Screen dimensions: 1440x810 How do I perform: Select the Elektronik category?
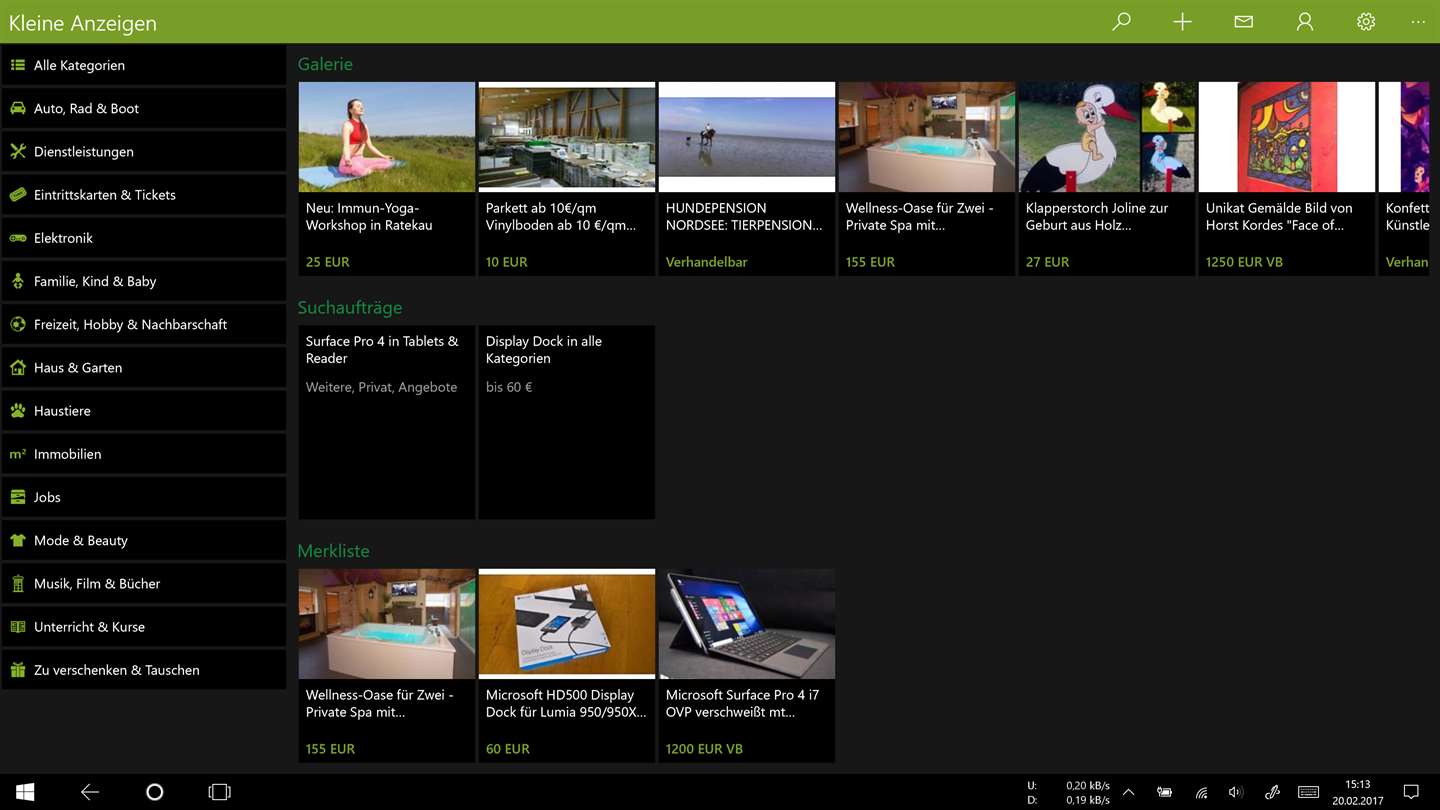[144, 238]
